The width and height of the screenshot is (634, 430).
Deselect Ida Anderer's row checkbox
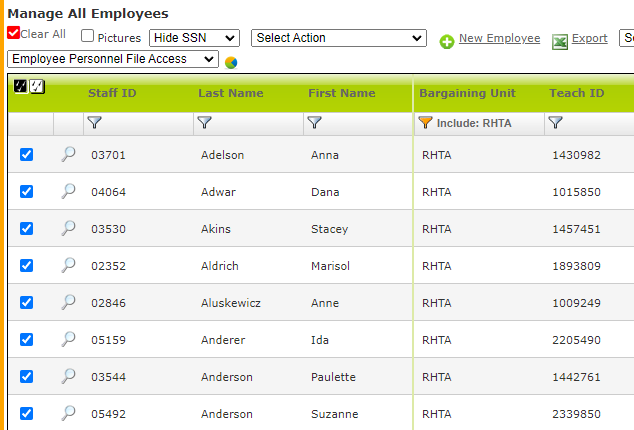coord(27,339)
